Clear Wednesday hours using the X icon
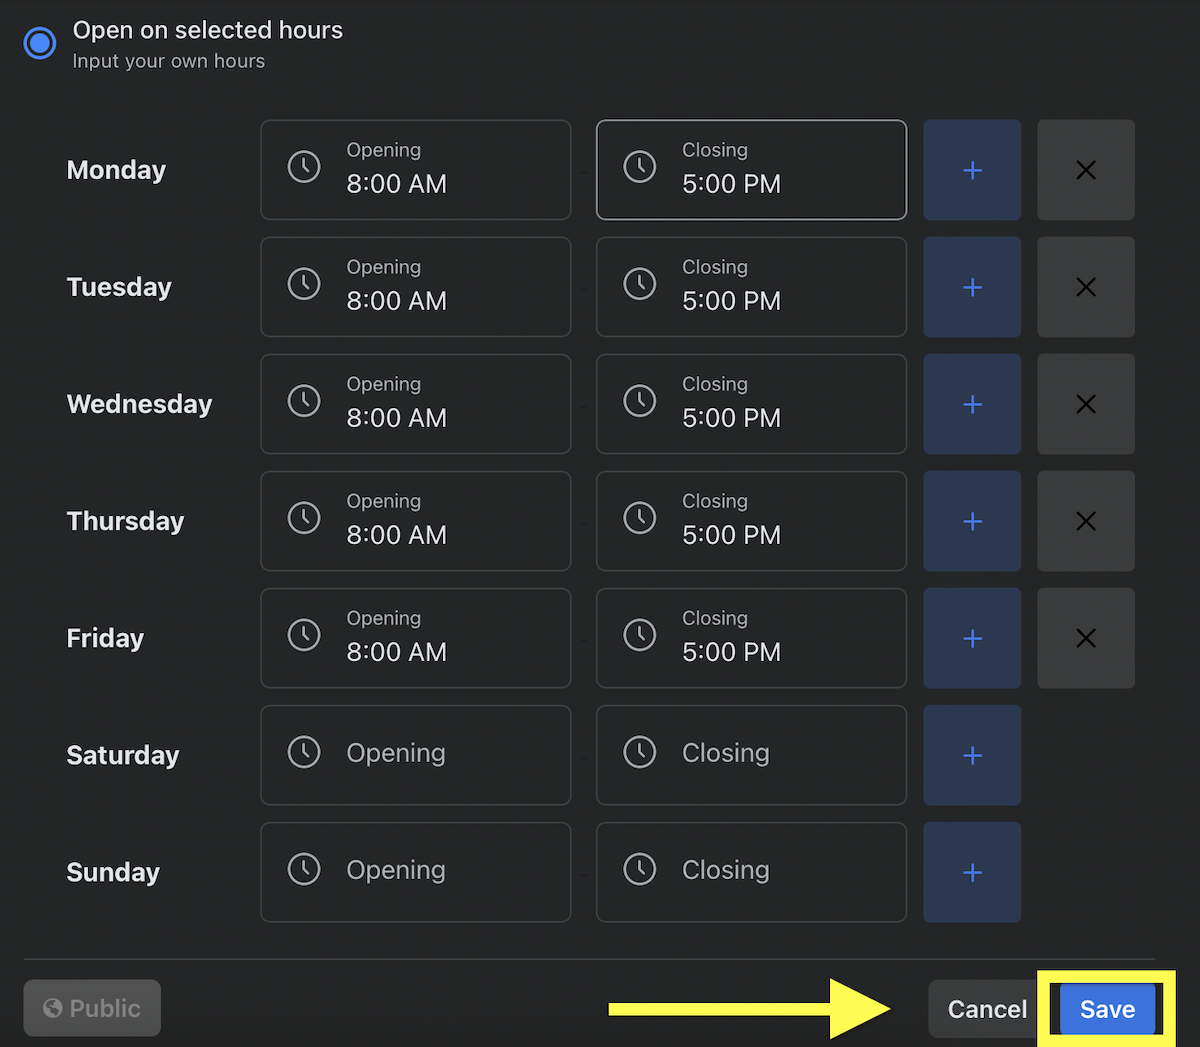 [x=1085, y=404]
